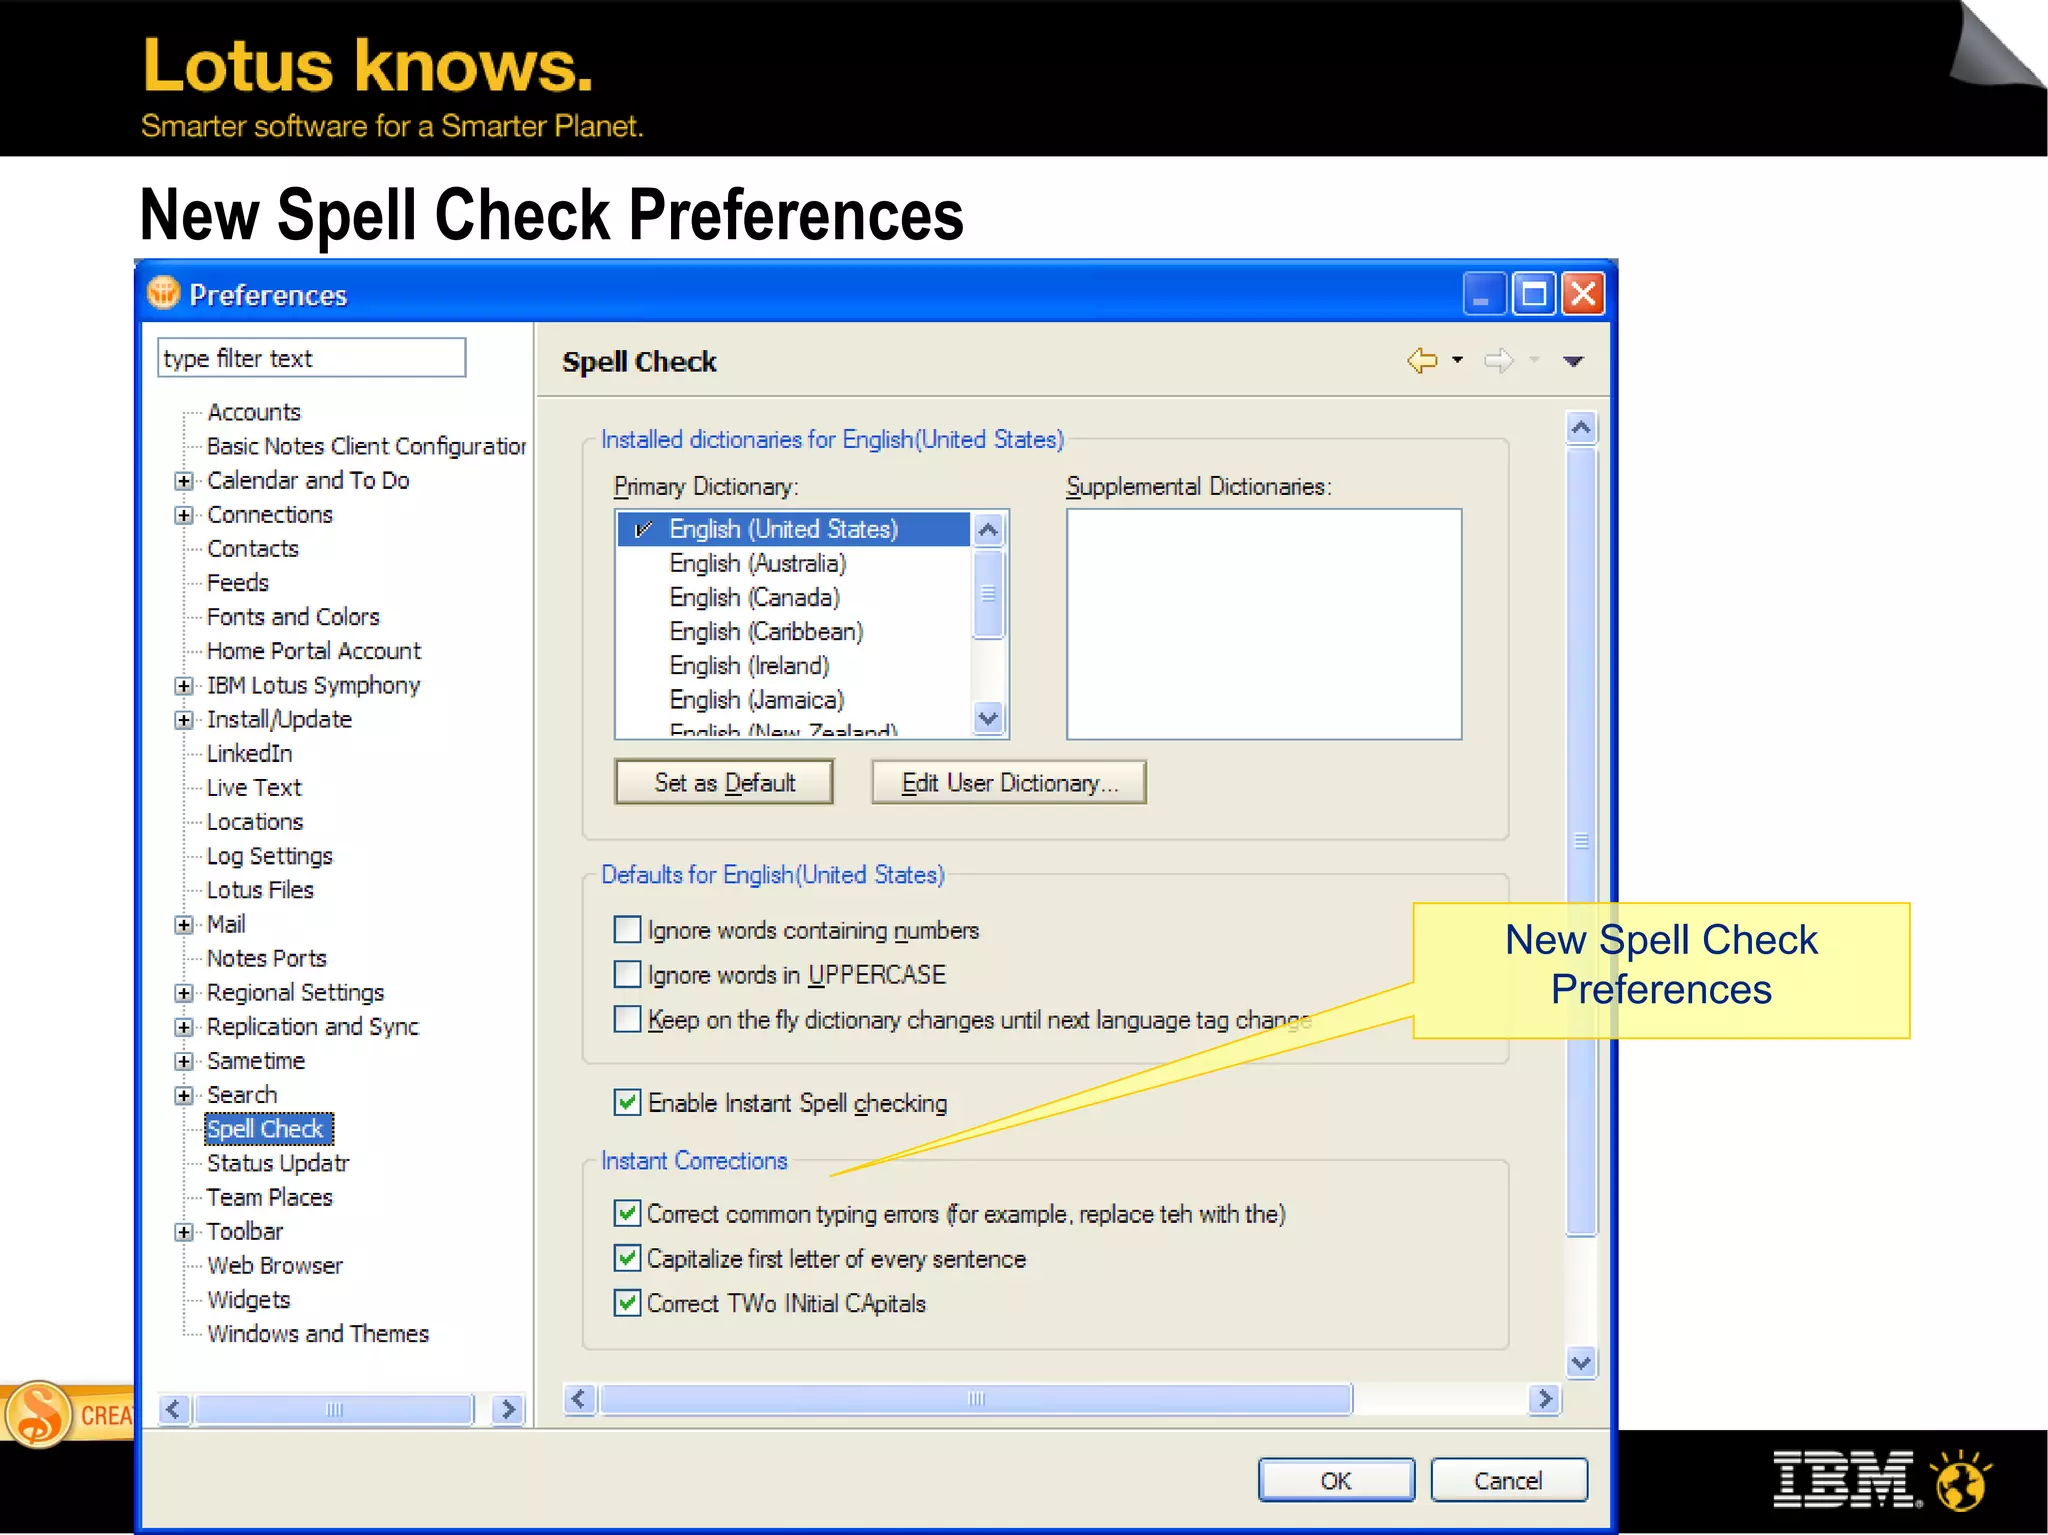Viewport: 2048px width, 1535px height.
Task: Click inside Supplemental Dictionaries list box
Action: pyautogui.click(x=1264, y=624)
